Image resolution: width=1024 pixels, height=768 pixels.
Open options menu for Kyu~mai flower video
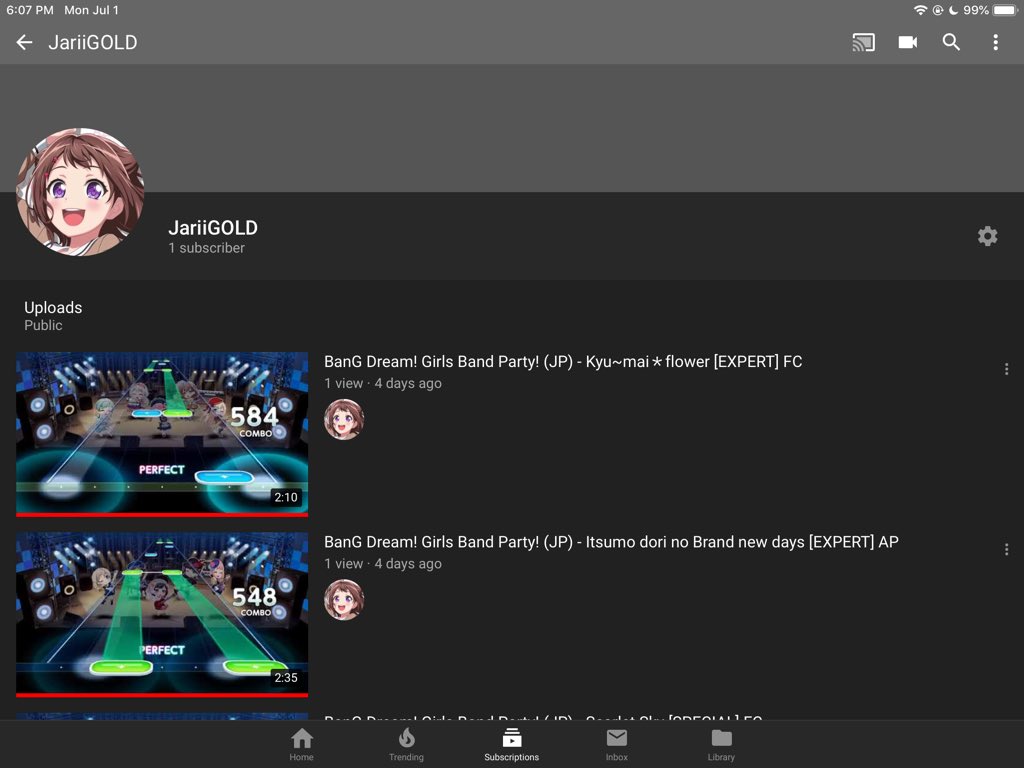1006,369
